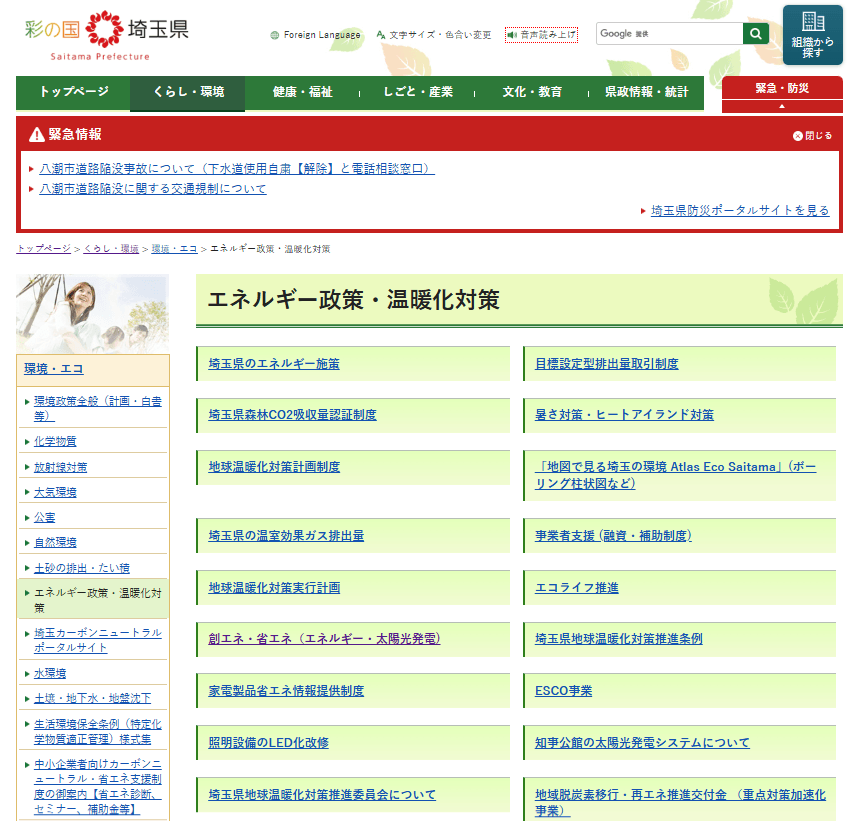Image resolution: width=856 pixels, height=821 pixels.
Task: Open the 環境・エコ sidebar heading
Action: 54,369
